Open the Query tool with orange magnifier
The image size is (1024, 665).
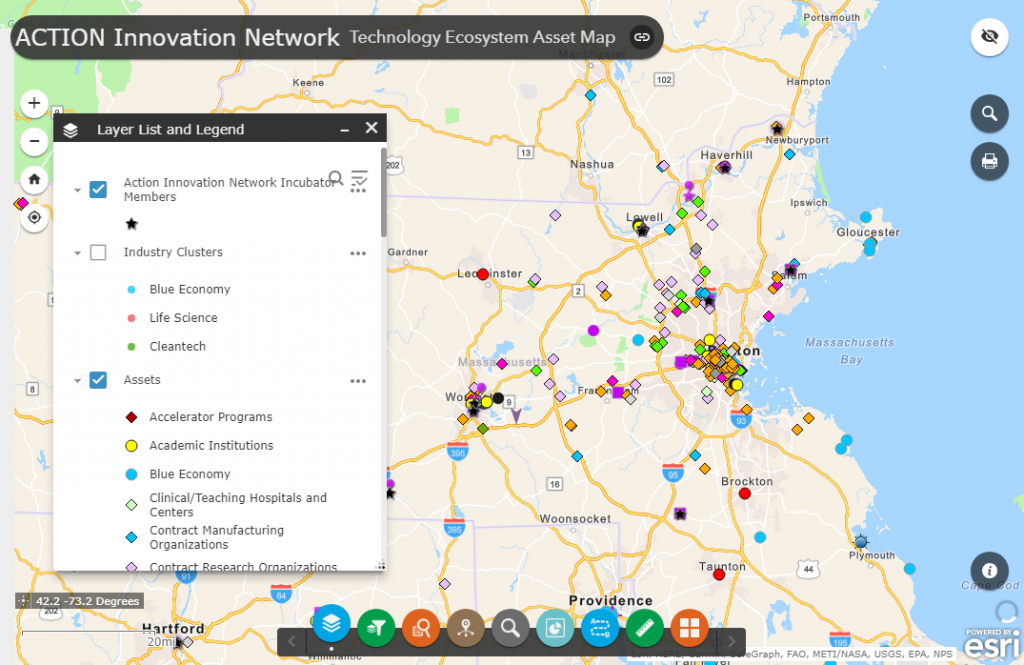[421, 628]
